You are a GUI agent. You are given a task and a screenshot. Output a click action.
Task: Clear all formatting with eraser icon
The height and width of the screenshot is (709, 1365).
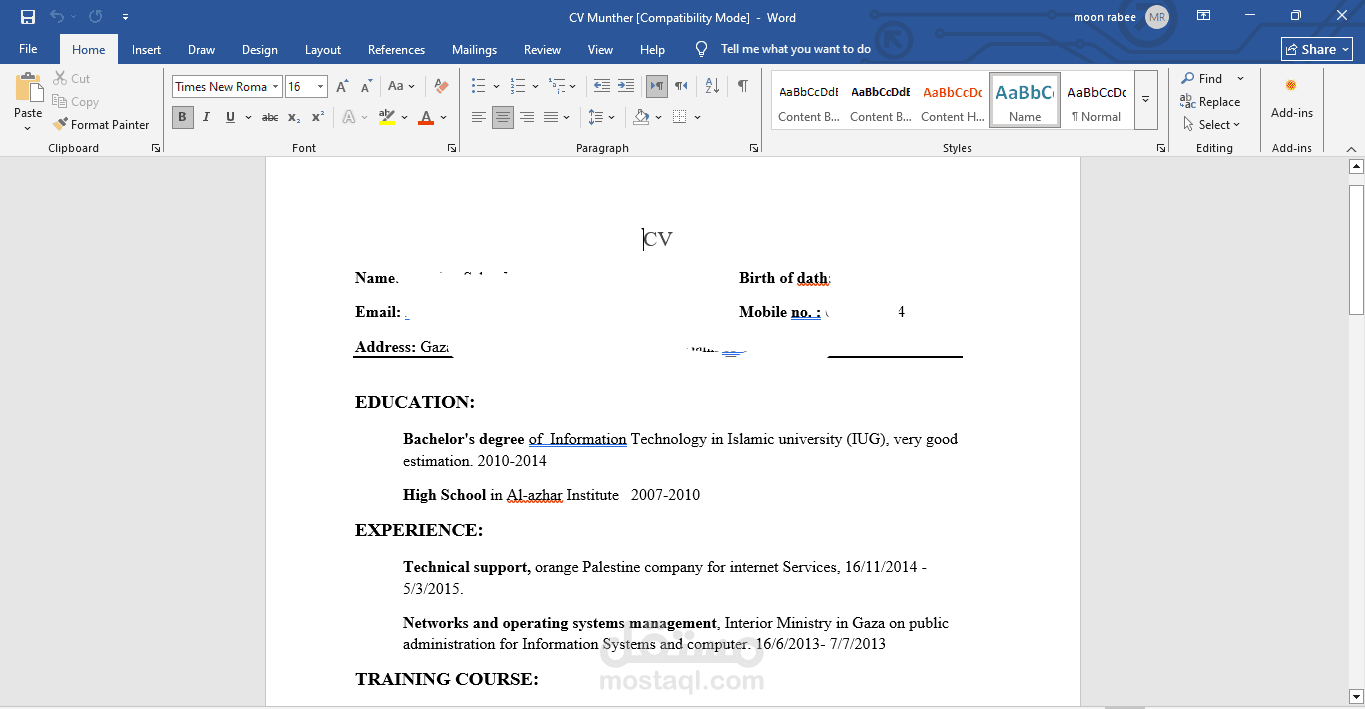441,87
